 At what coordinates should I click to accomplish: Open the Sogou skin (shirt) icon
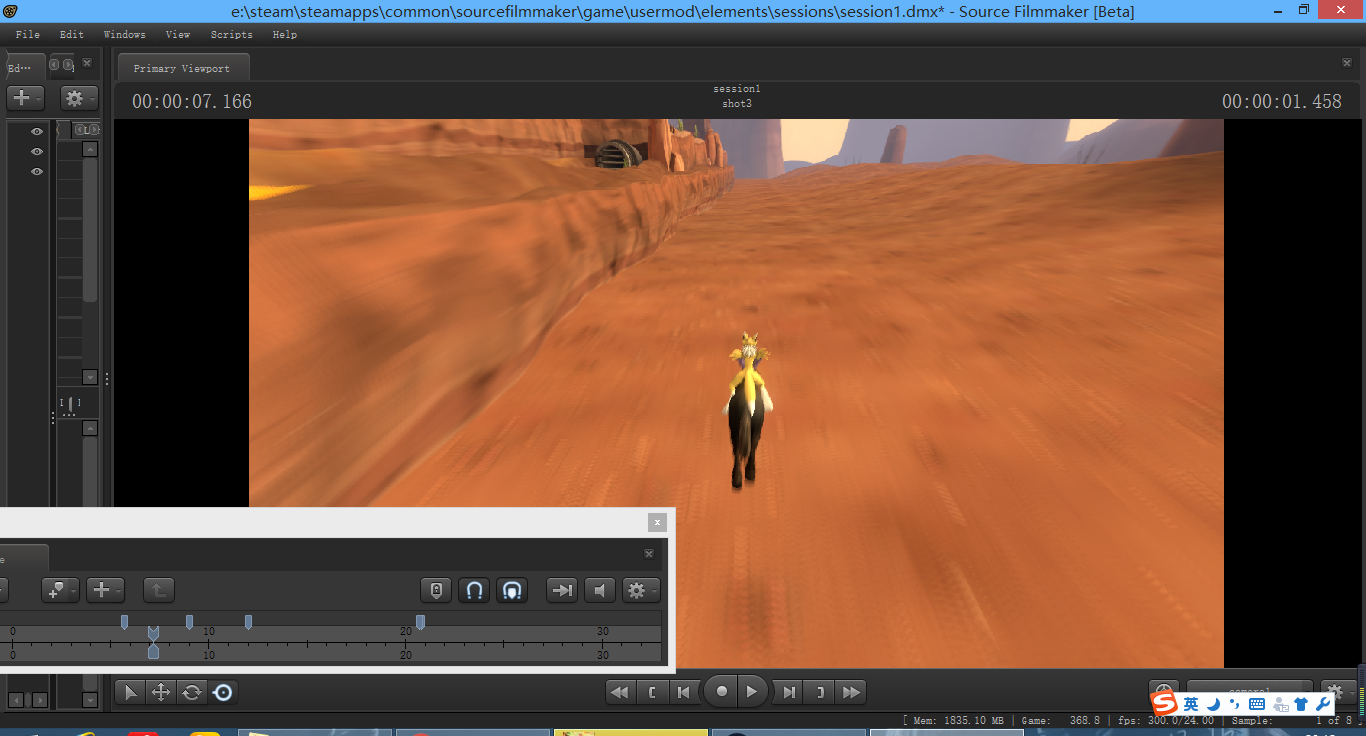[1301, 704]
